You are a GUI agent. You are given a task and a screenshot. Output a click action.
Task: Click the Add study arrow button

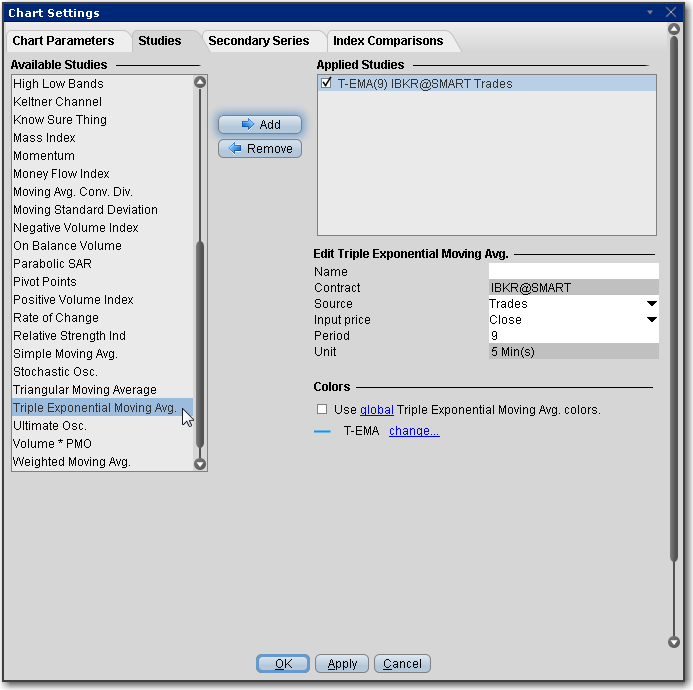pyautogui.click(x=260, y=125)
